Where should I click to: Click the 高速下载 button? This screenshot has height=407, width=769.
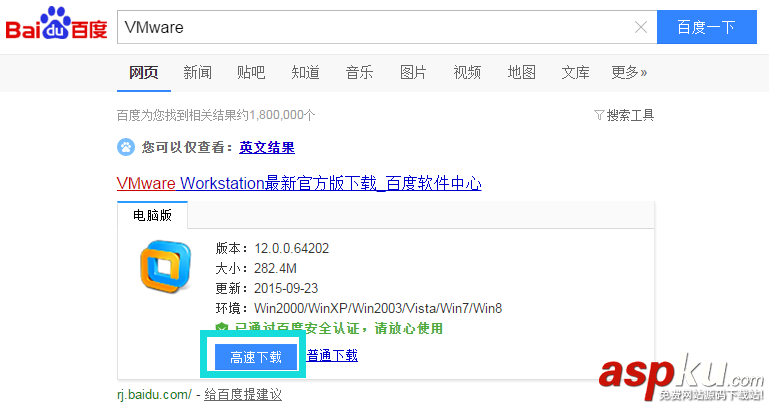(x=256, y=357)
